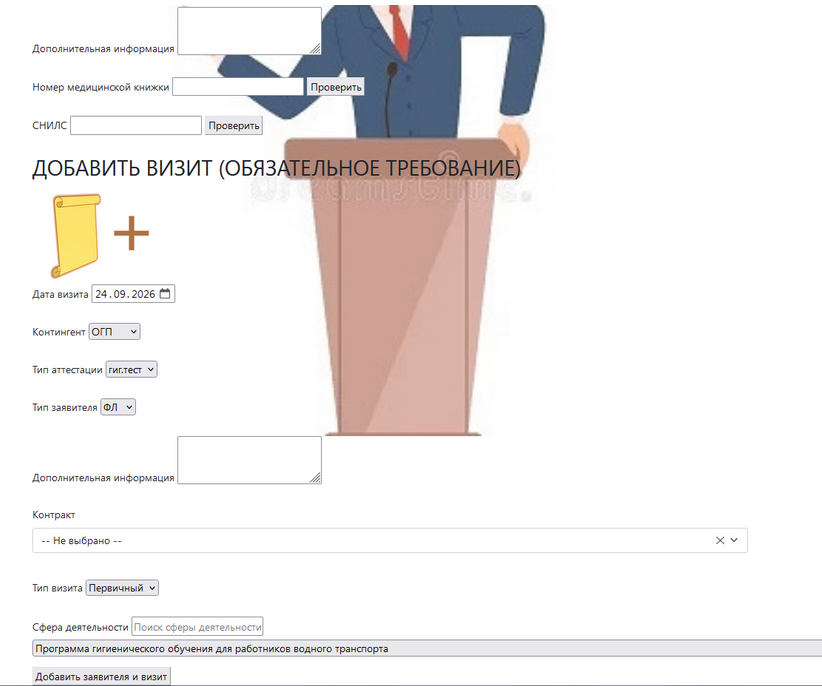This screenshot has height=686, width=822.
Task: Click the Тип визита label
Action: [58, 588]
